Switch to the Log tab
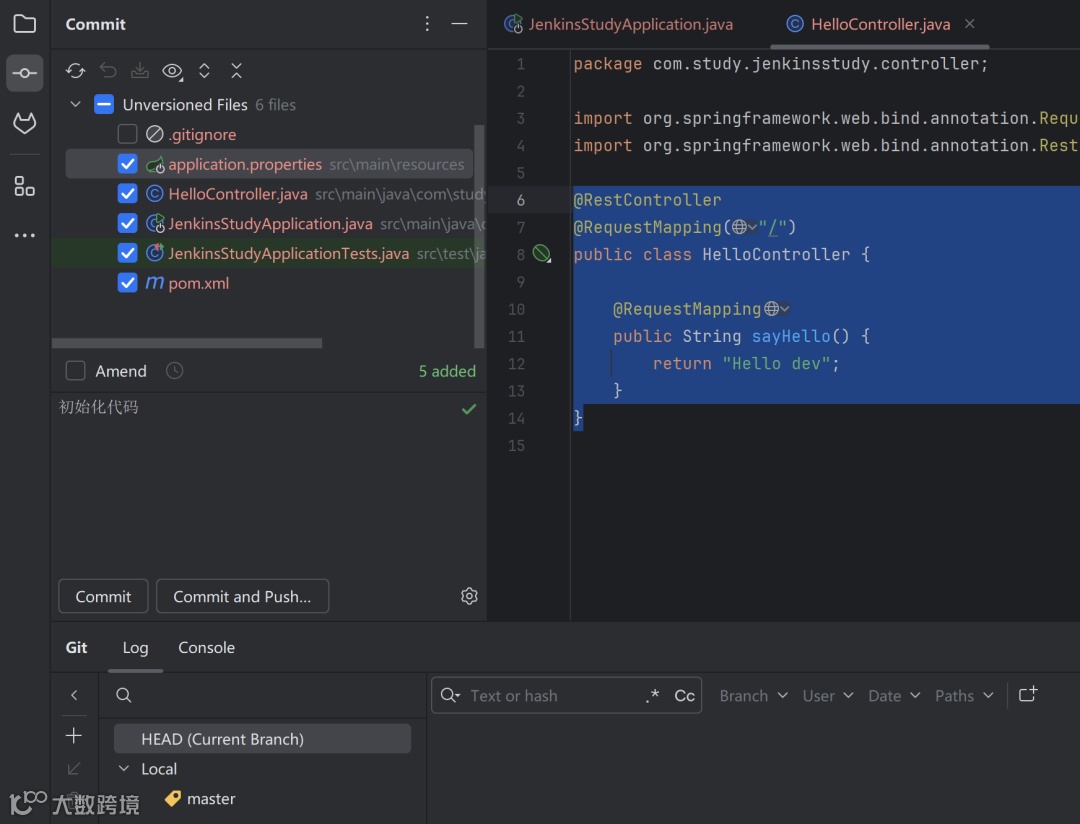Viewport: 1080px width, 824px height. click(135, 648)
